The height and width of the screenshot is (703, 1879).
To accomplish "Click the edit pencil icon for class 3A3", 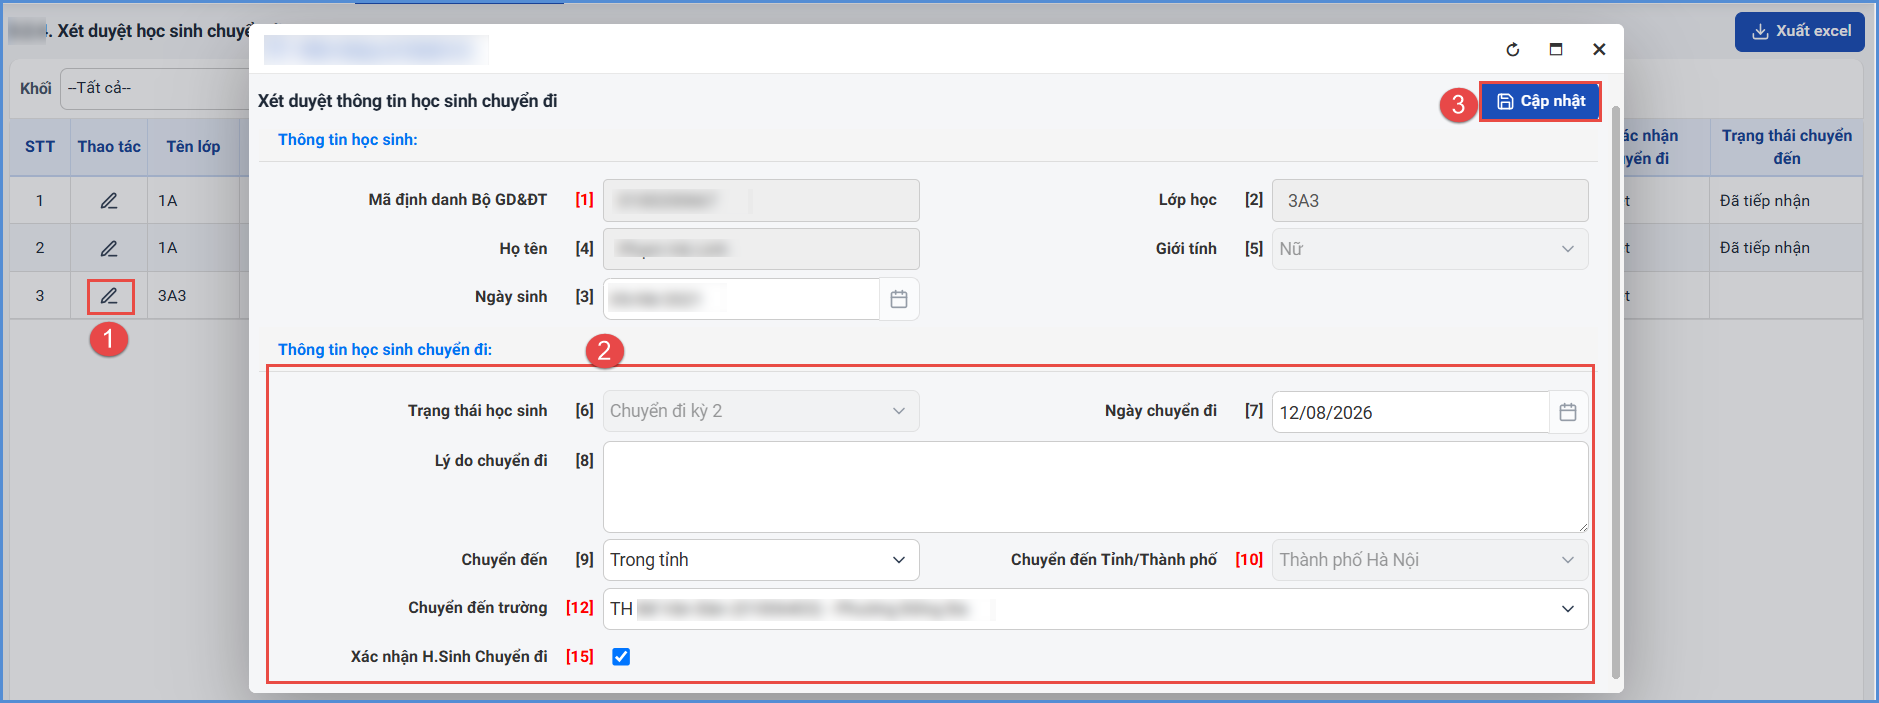I will [x=109, y=296].
